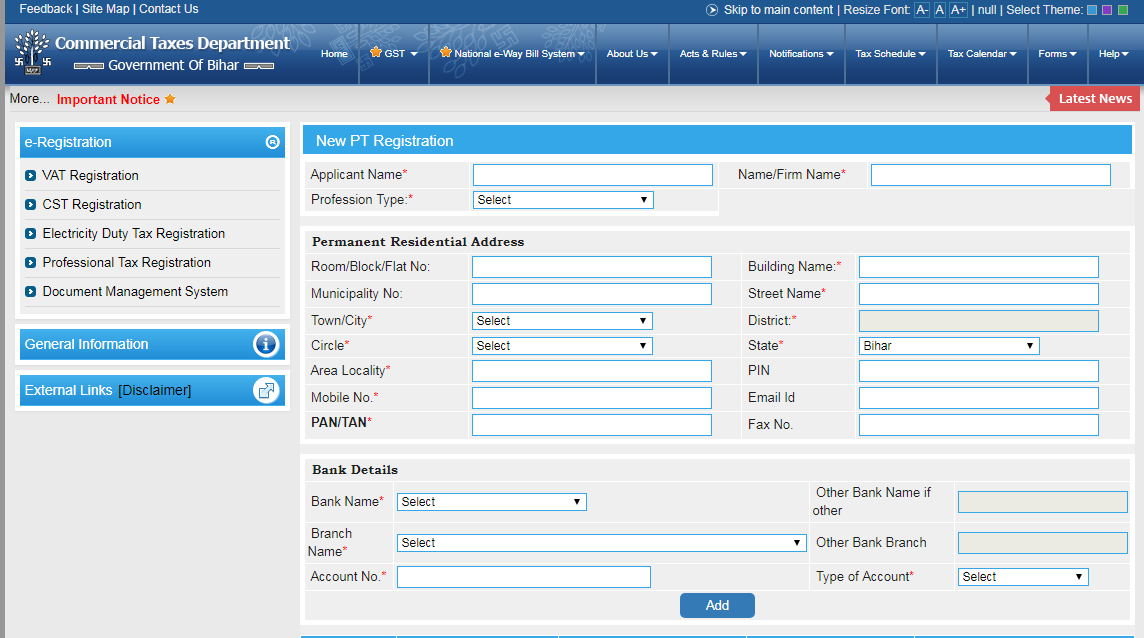Collapse the e-Registration panel using its circle icon

[x=272, y=142]
